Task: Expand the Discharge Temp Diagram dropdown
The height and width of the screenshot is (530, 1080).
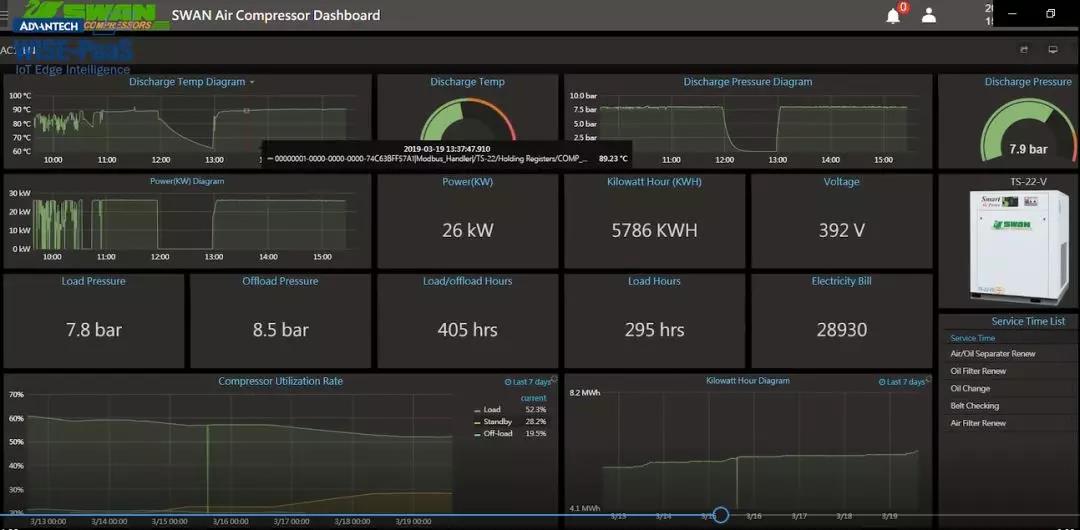Action: click(252, 82)
